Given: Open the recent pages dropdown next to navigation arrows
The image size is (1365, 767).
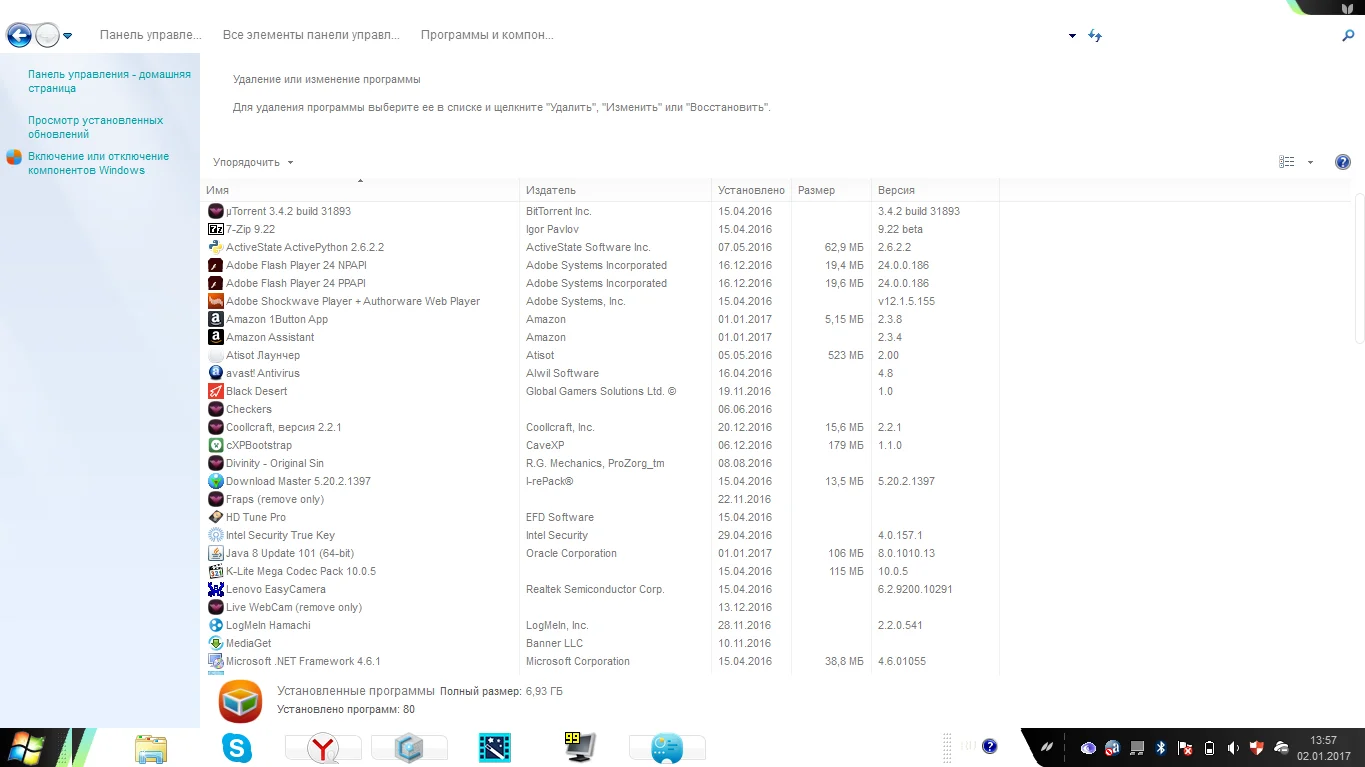Looking at the screenshot, I should click(x=68, y=36).
